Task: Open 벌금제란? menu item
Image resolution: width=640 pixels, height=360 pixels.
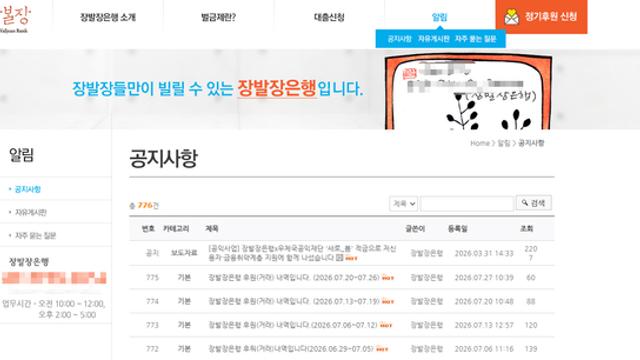Action: coord(218,17)
